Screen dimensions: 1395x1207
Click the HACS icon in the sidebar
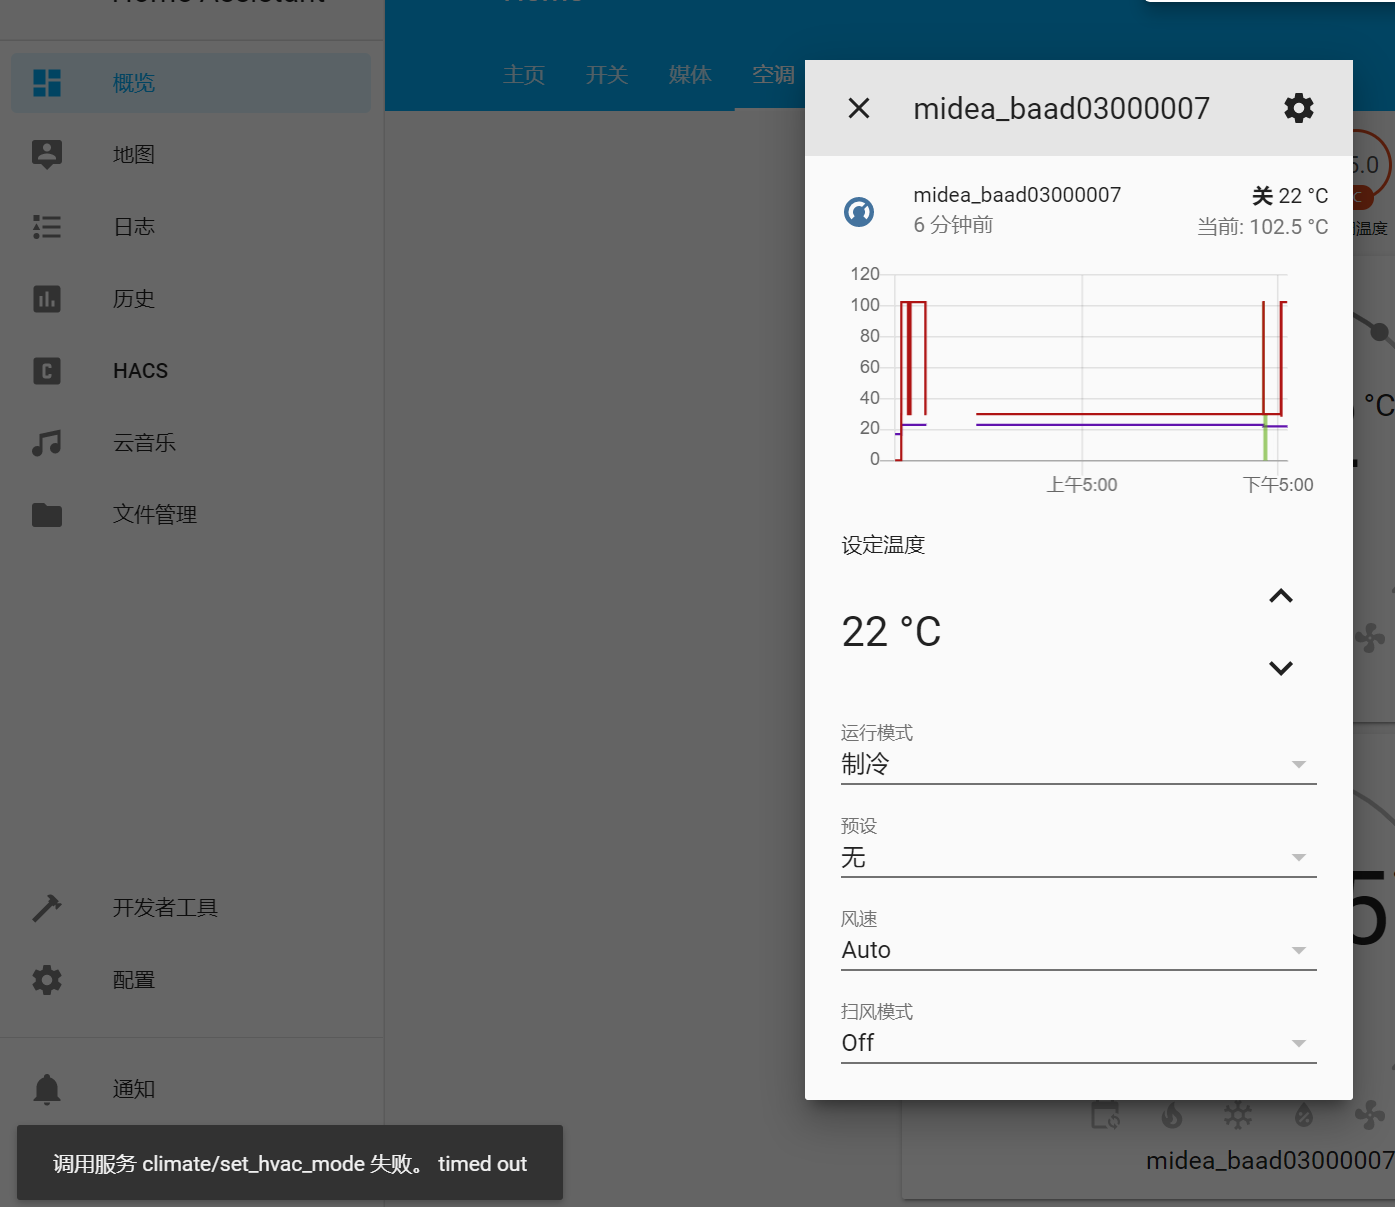coord(47,371)
